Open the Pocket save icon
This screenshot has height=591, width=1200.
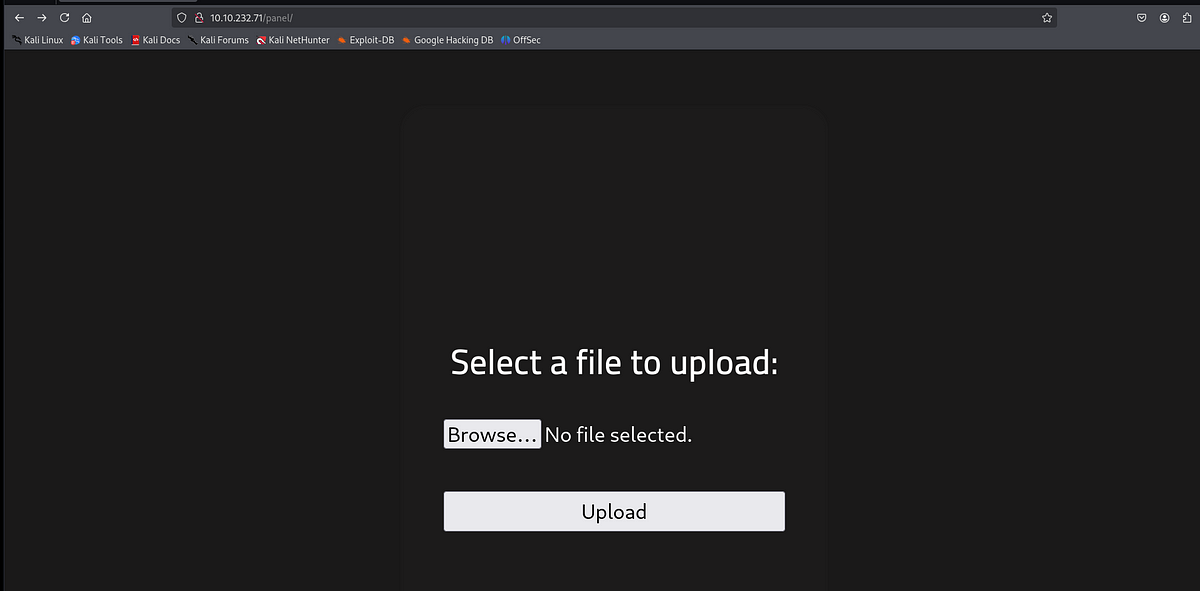click(x=1142, y=18)
